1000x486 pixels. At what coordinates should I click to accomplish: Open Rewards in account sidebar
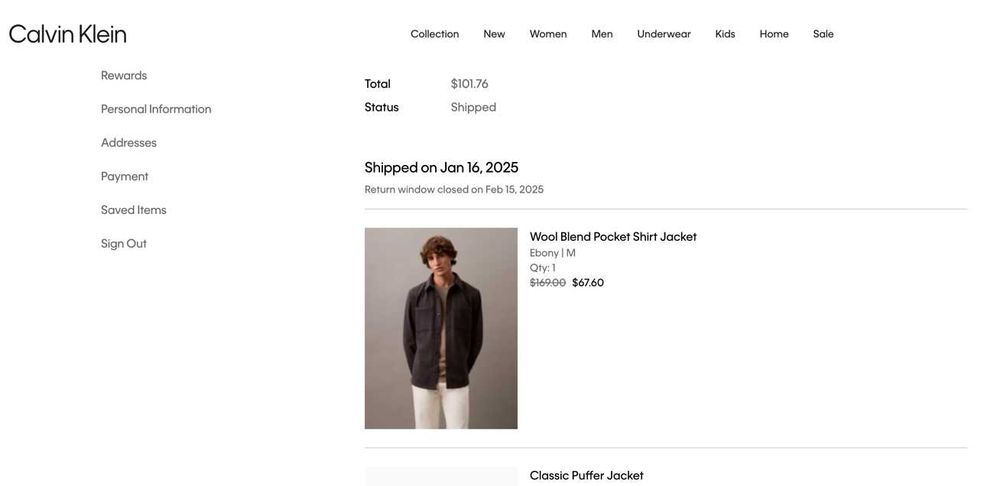[124, 76]
